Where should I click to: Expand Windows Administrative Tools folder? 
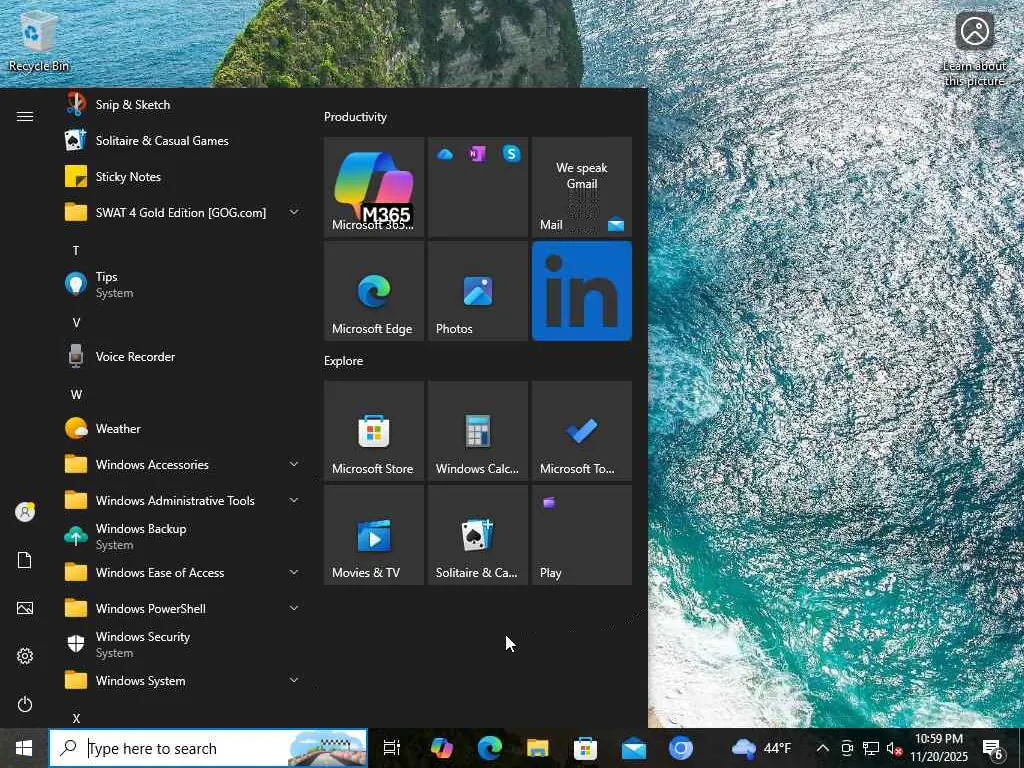[x=182, y=500]
